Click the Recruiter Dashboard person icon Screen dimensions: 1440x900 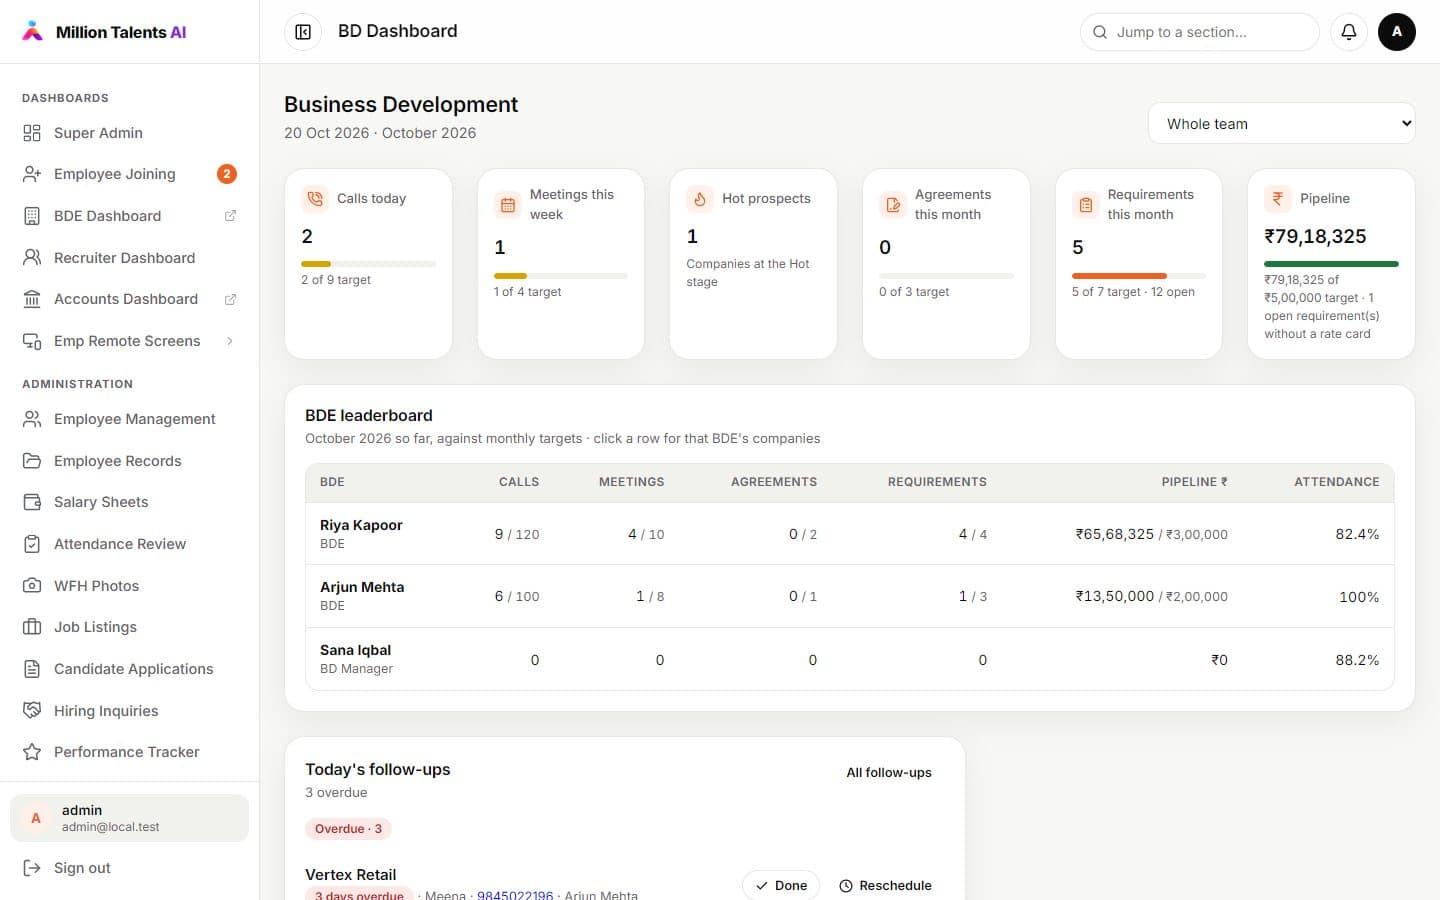(x=32, y=258)
